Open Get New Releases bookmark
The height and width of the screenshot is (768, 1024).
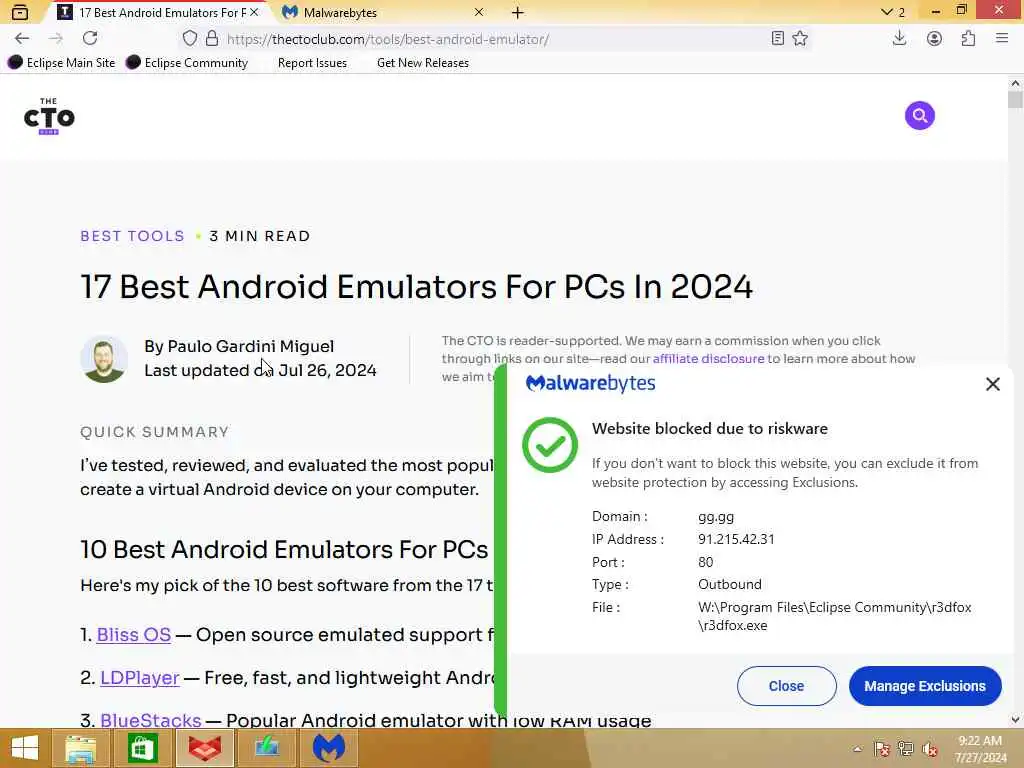click(x=423, y=63)
